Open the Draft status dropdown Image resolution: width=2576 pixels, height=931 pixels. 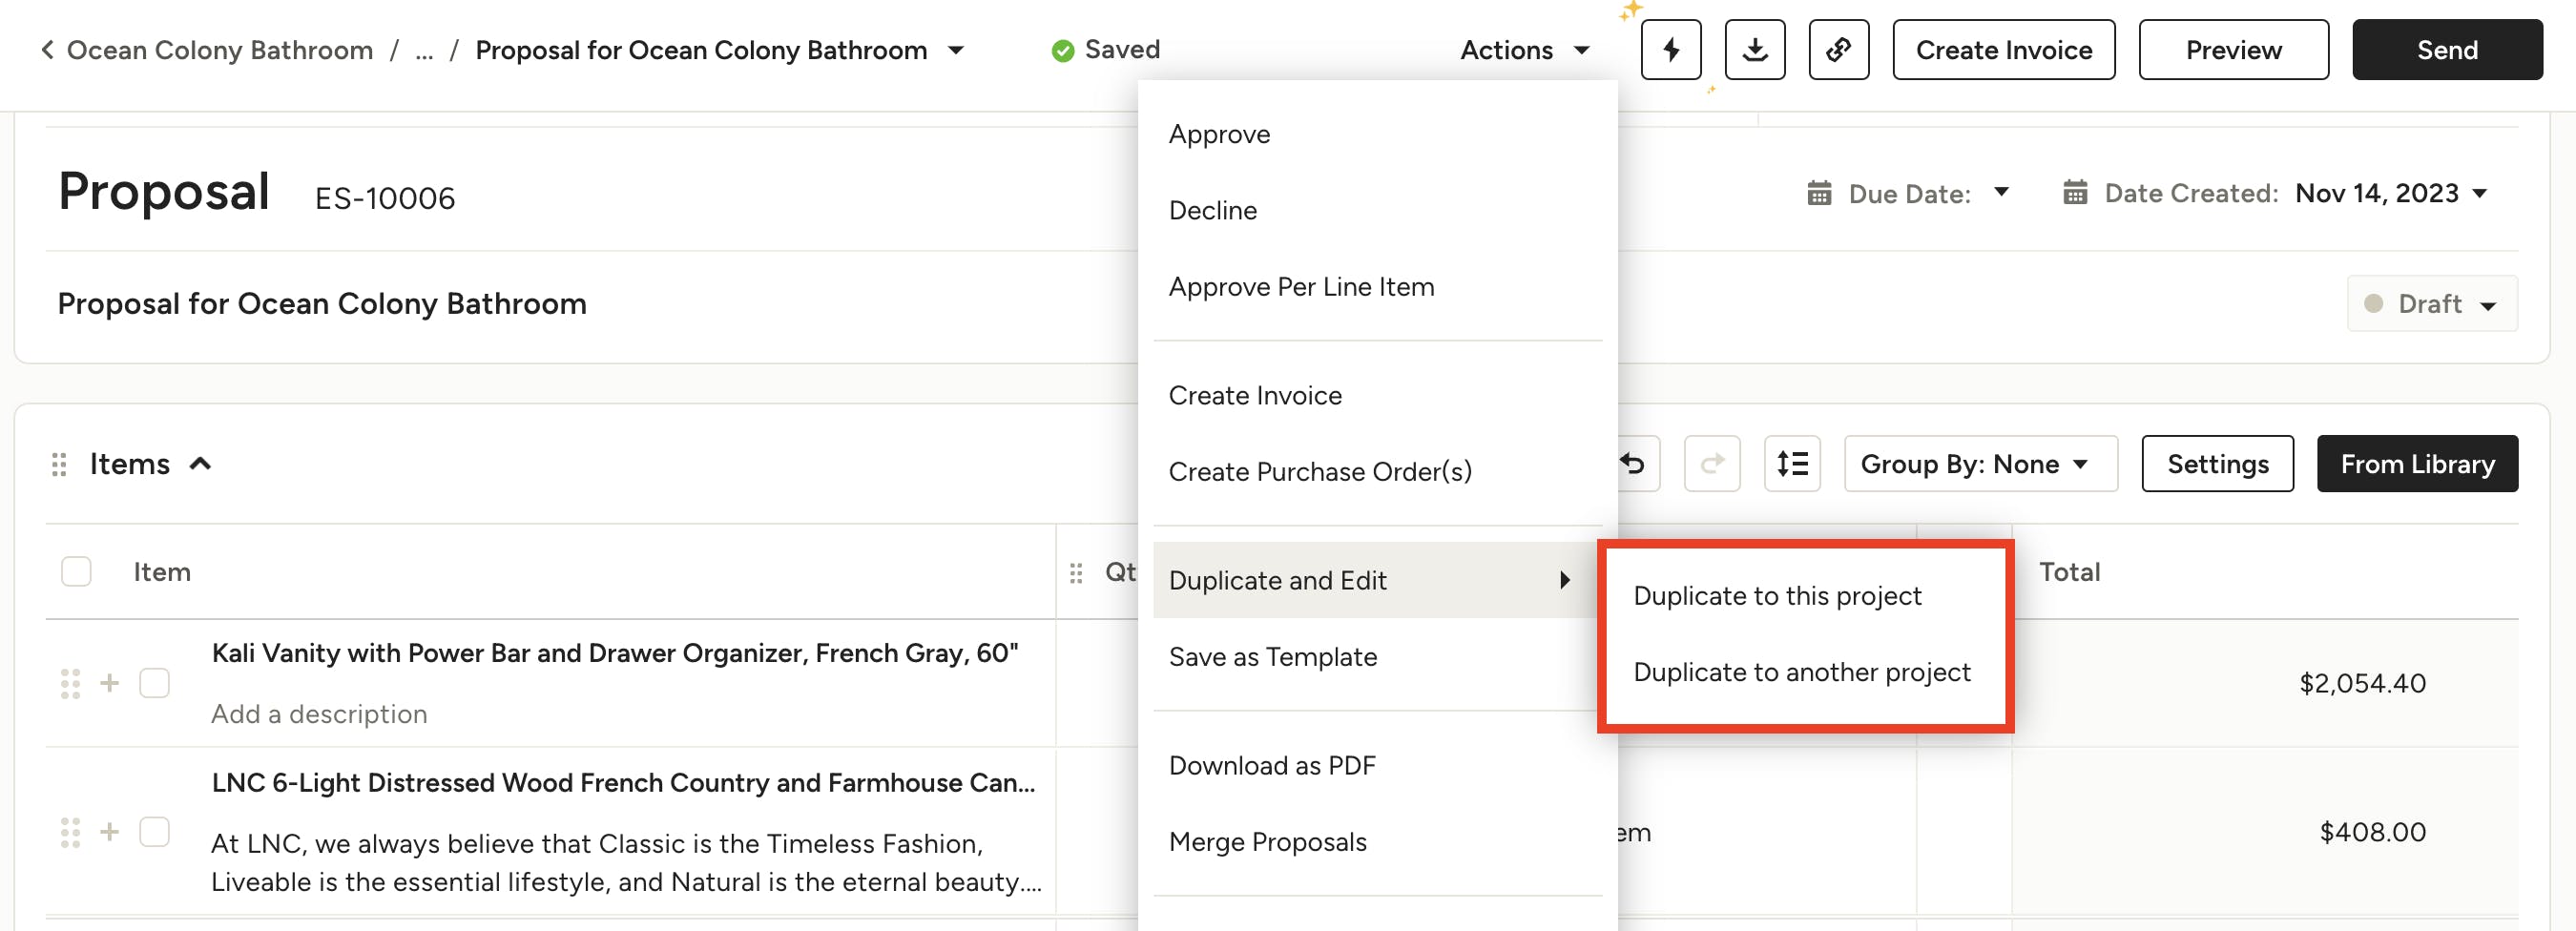[2431, 303]
